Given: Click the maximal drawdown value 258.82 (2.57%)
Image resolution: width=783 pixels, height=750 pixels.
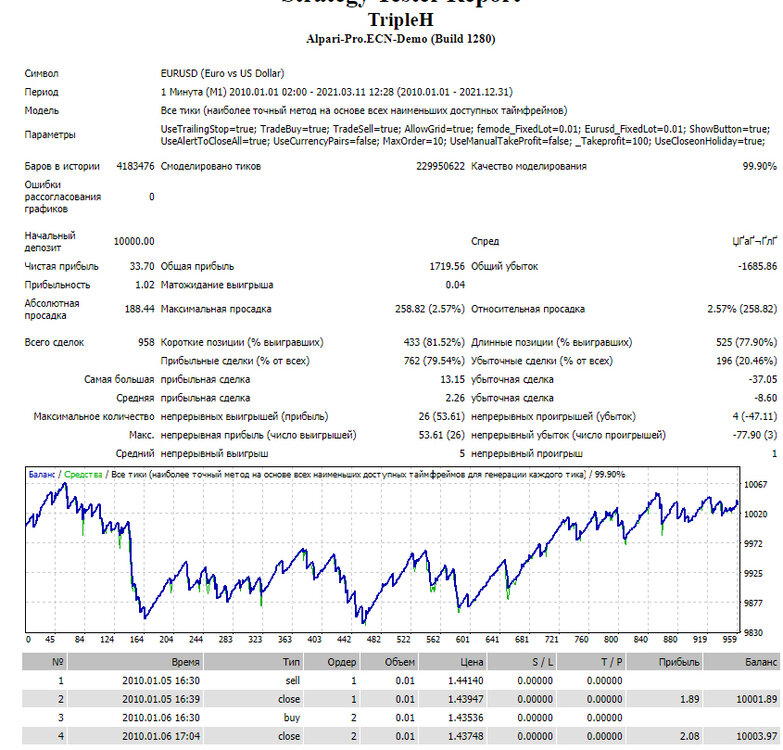Looking at the screenshot, I should click(x=430, y=309).
